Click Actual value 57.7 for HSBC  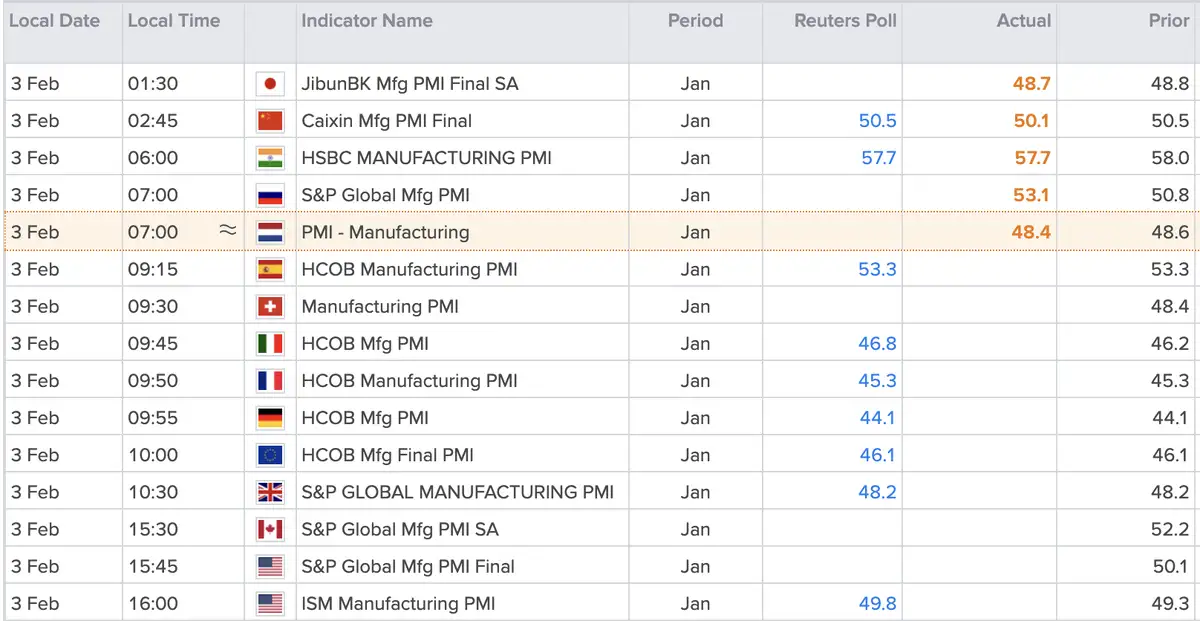1032,158
